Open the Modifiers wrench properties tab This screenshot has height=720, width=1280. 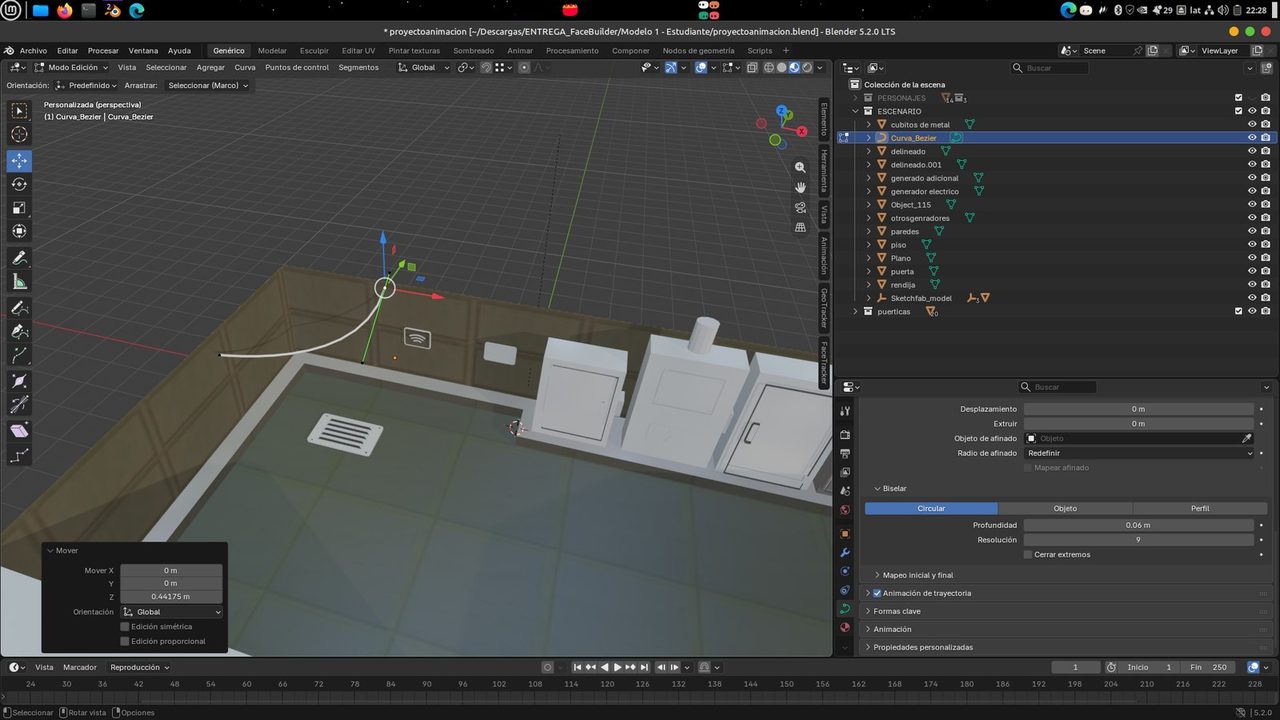(845, 553)
